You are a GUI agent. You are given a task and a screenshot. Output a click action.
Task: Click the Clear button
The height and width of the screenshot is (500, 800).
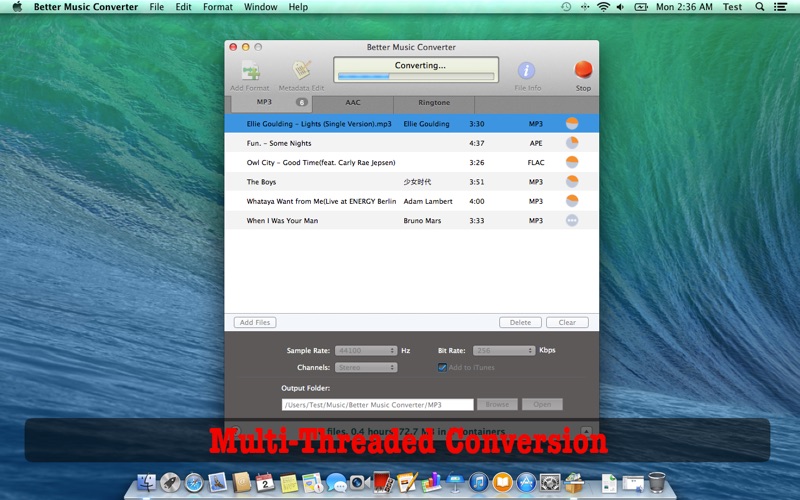point(567,322)
